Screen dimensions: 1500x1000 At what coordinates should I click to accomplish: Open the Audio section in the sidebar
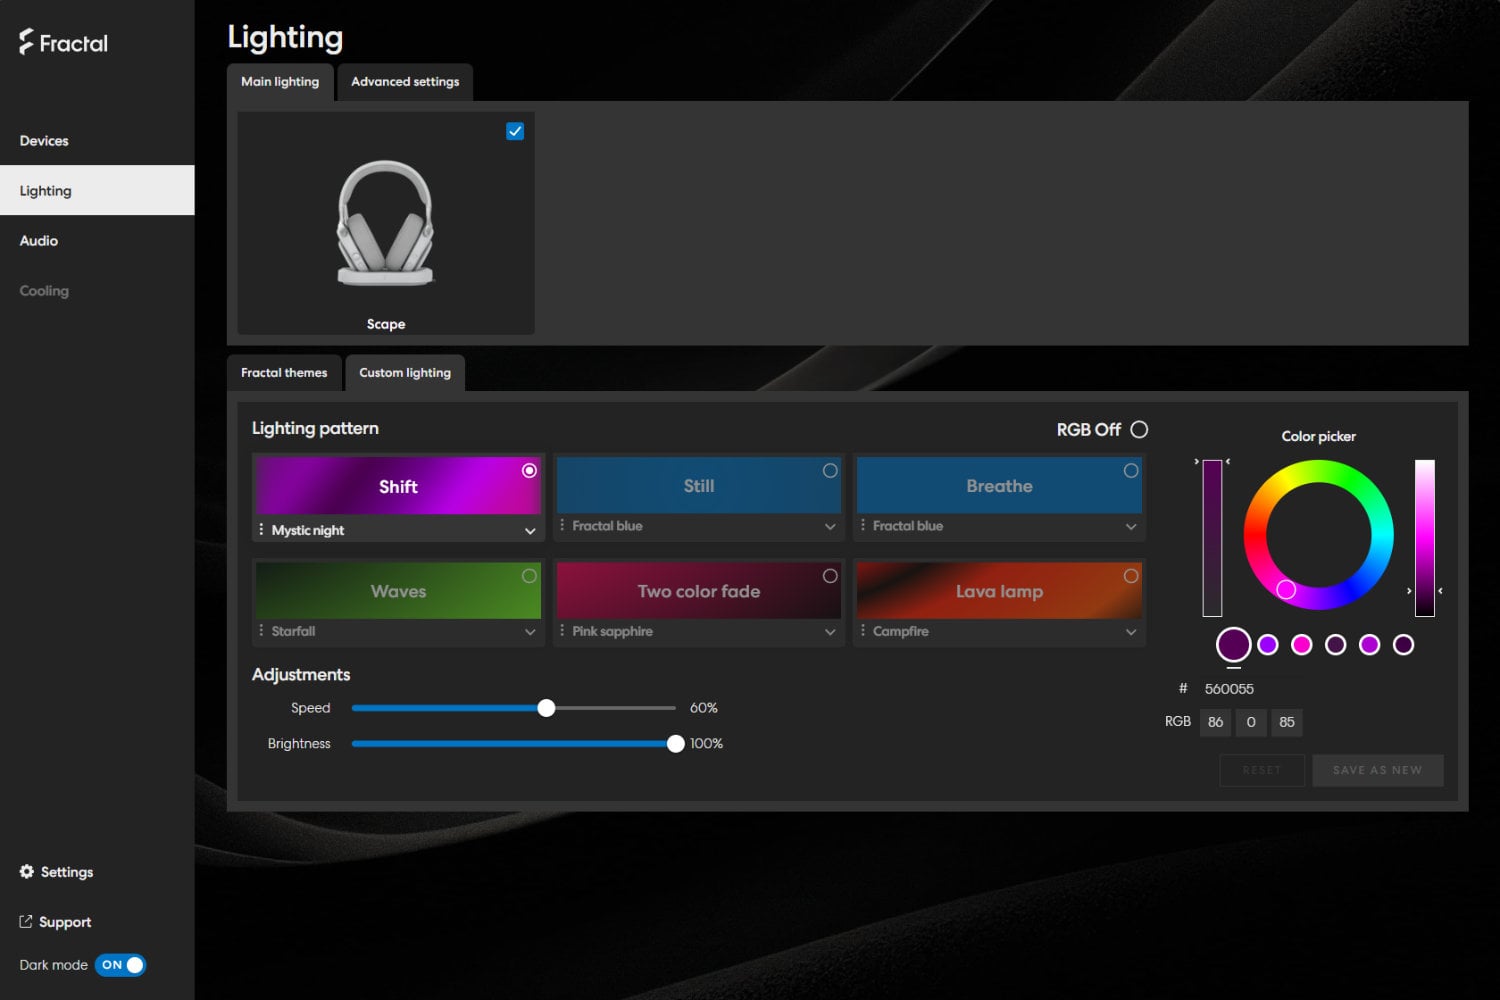pos(38,240)
